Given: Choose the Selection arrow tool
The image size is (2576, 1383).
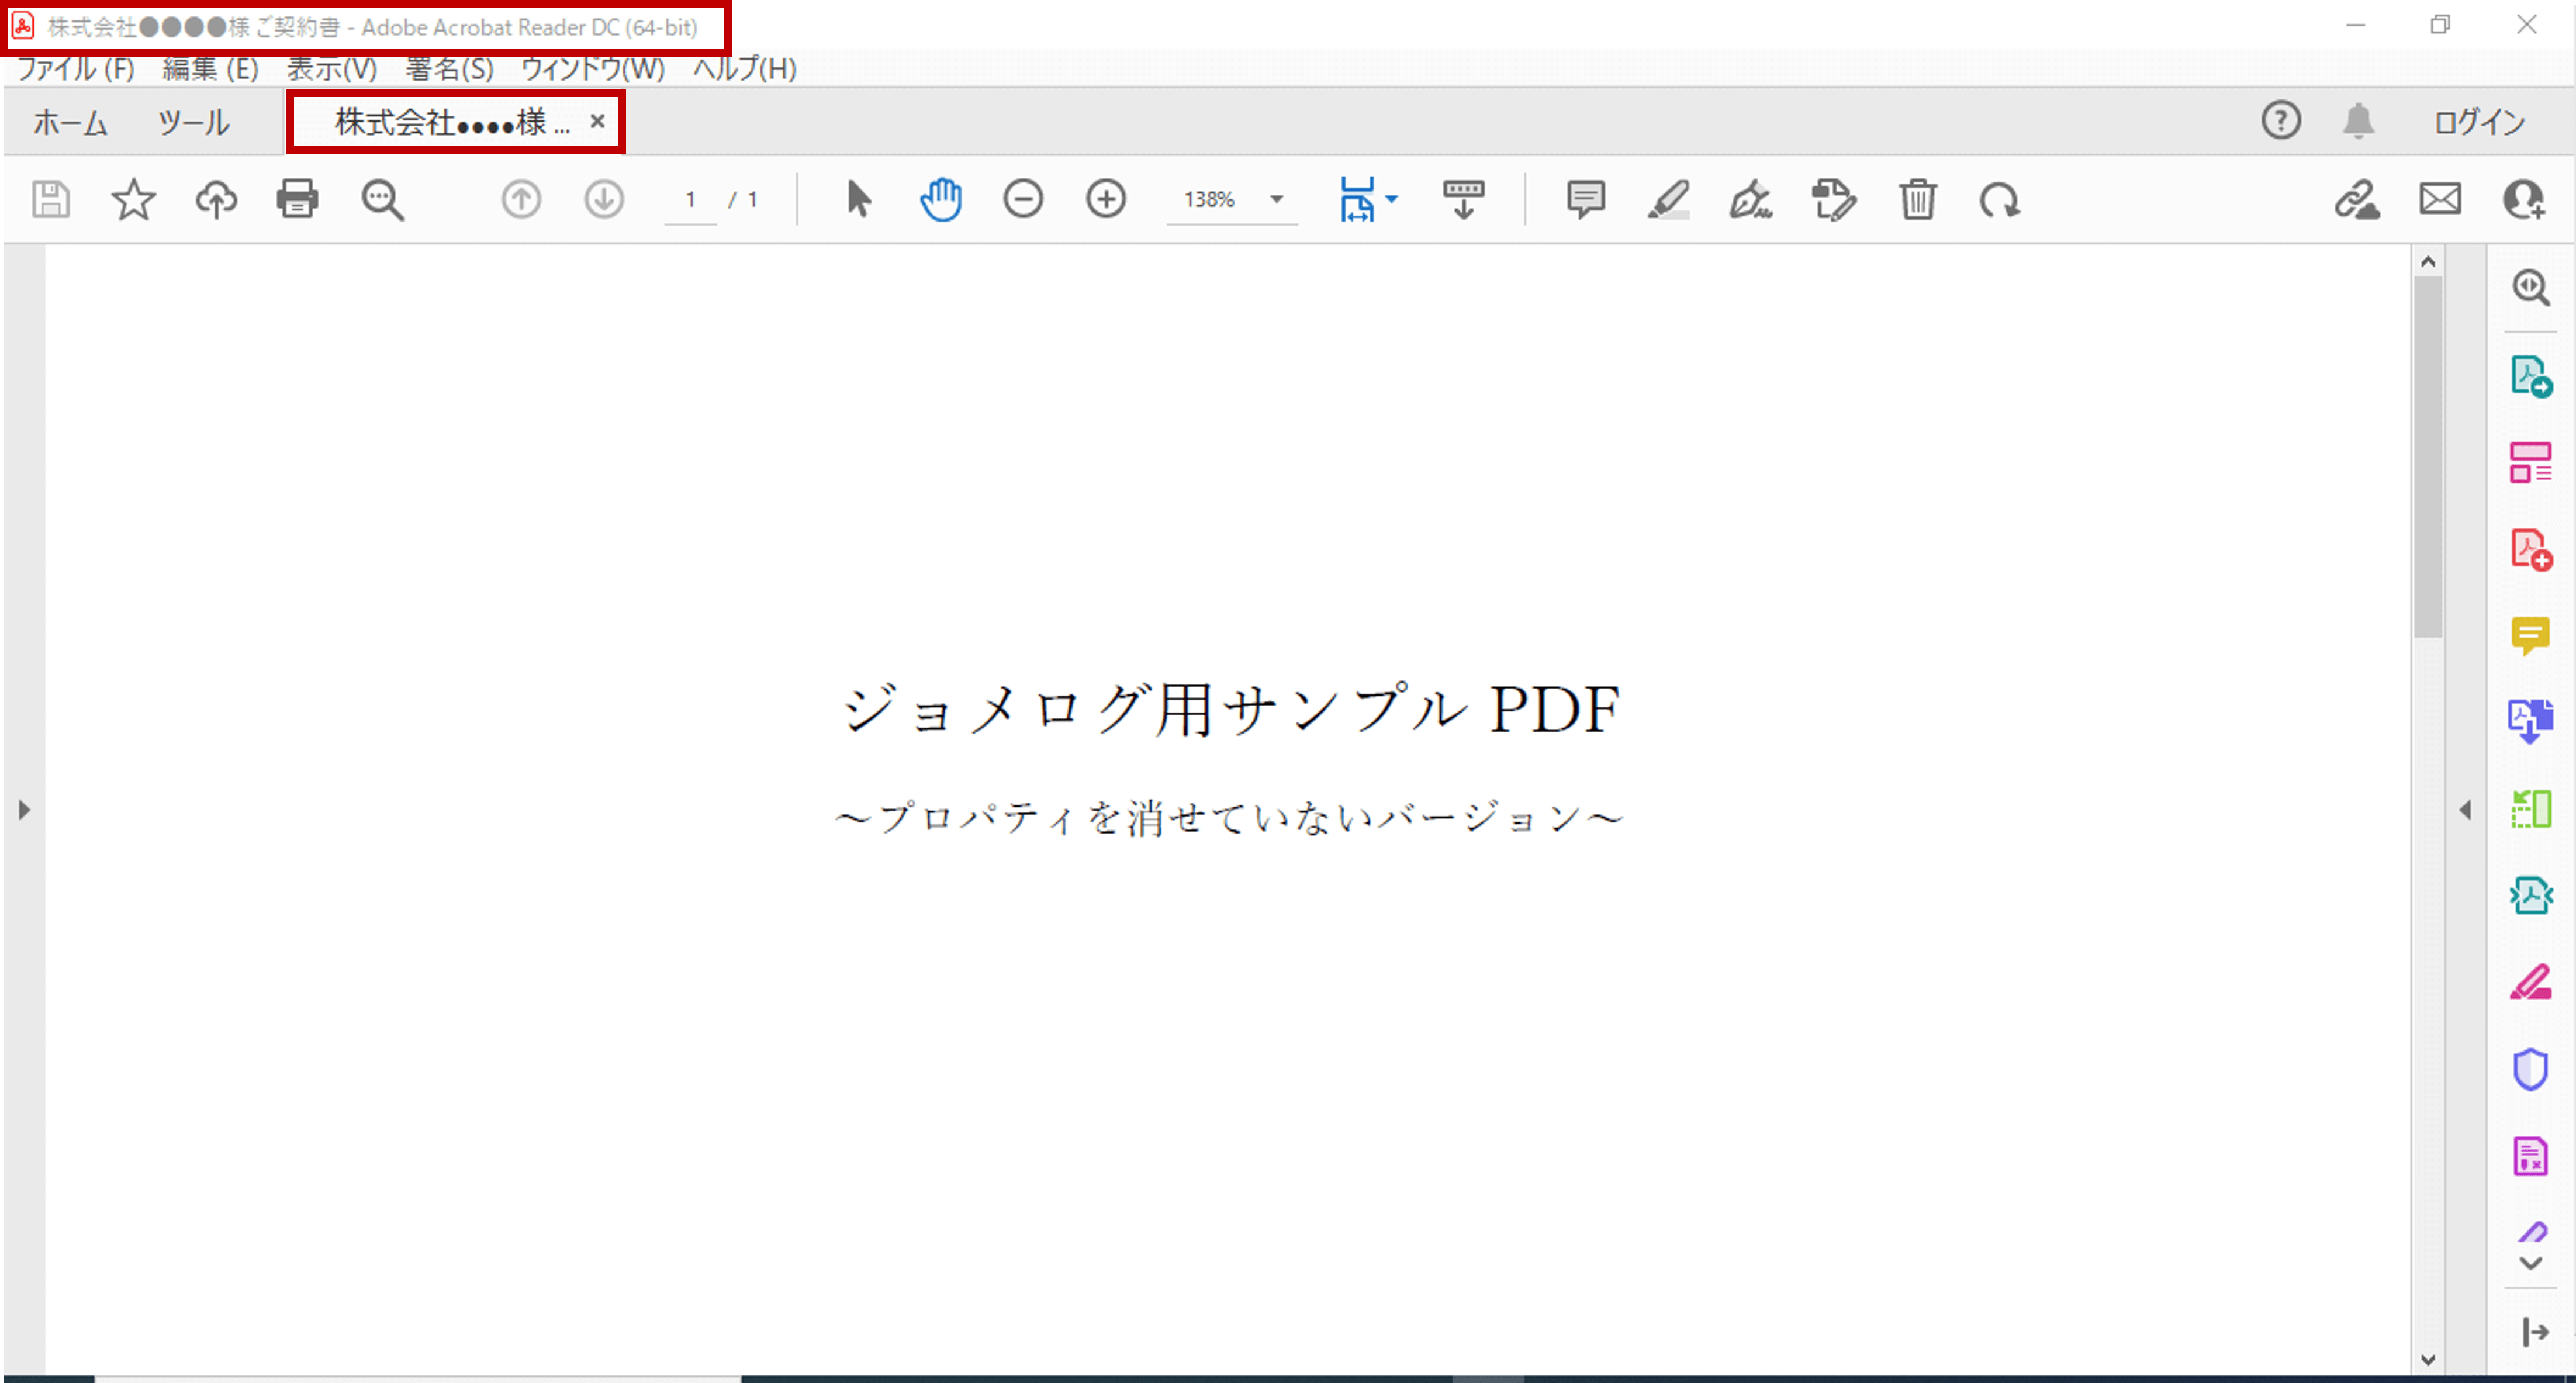Looking at the screenshot, I should click(858, 200).
